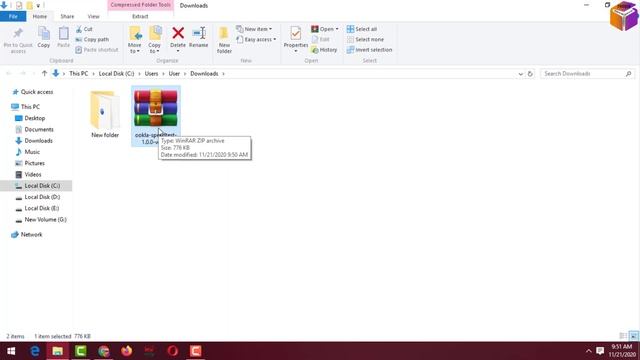This screenshot has height=360, width=640.
Task: Click File Explorer on the taskbar
Action: click(x=58, y=351)
